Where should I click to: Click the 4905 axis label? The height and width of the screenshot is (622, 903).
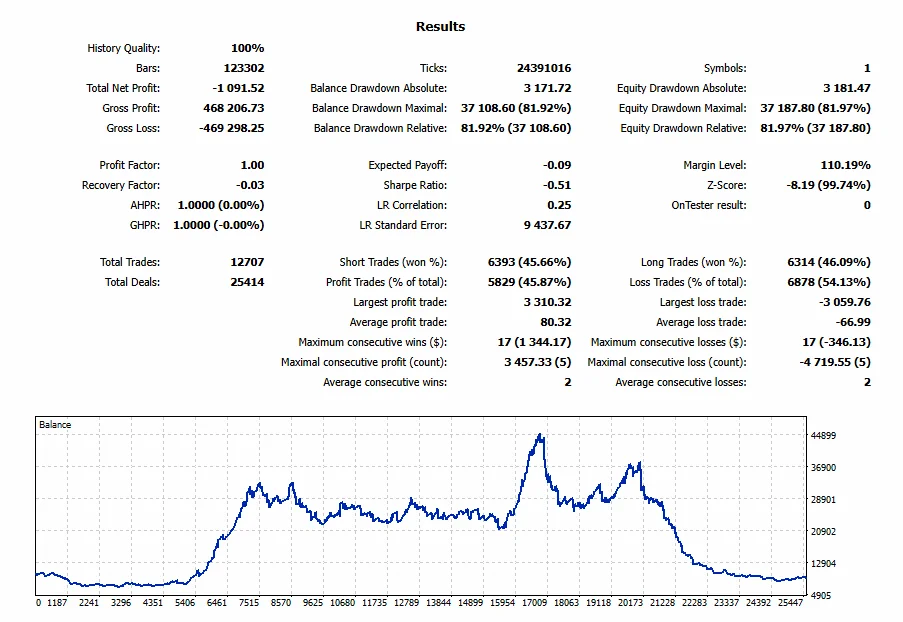821,596
